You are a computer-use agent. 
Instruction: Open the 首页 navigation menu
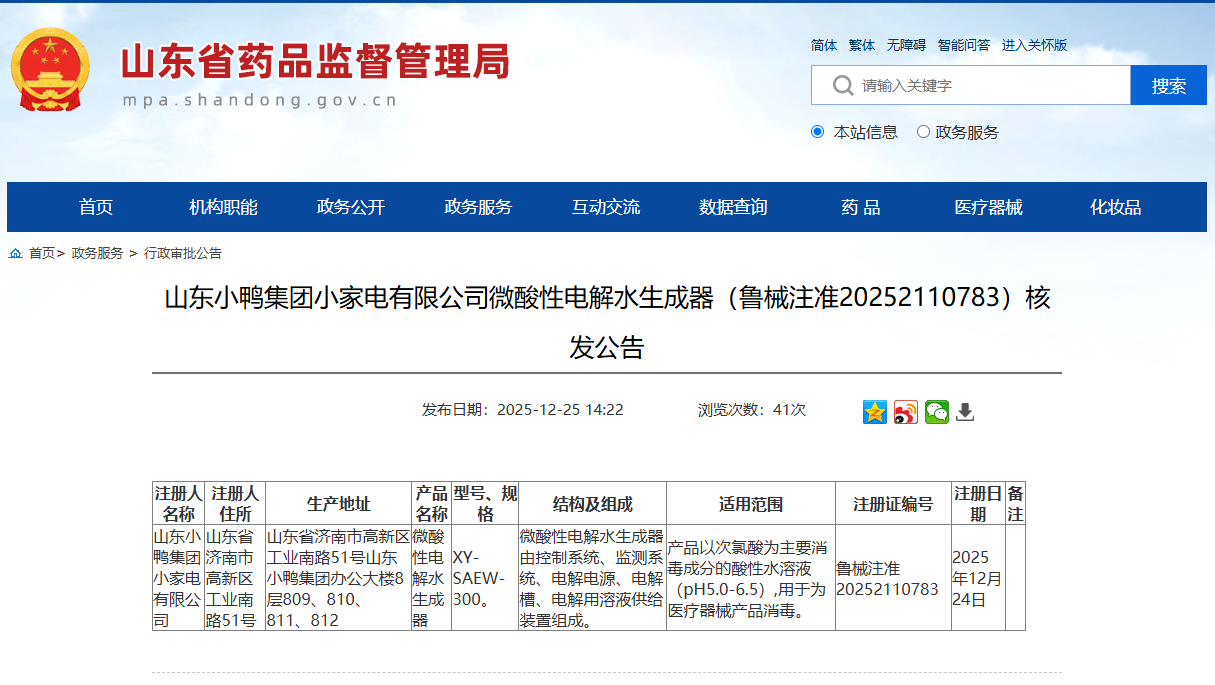pos(96,207)
